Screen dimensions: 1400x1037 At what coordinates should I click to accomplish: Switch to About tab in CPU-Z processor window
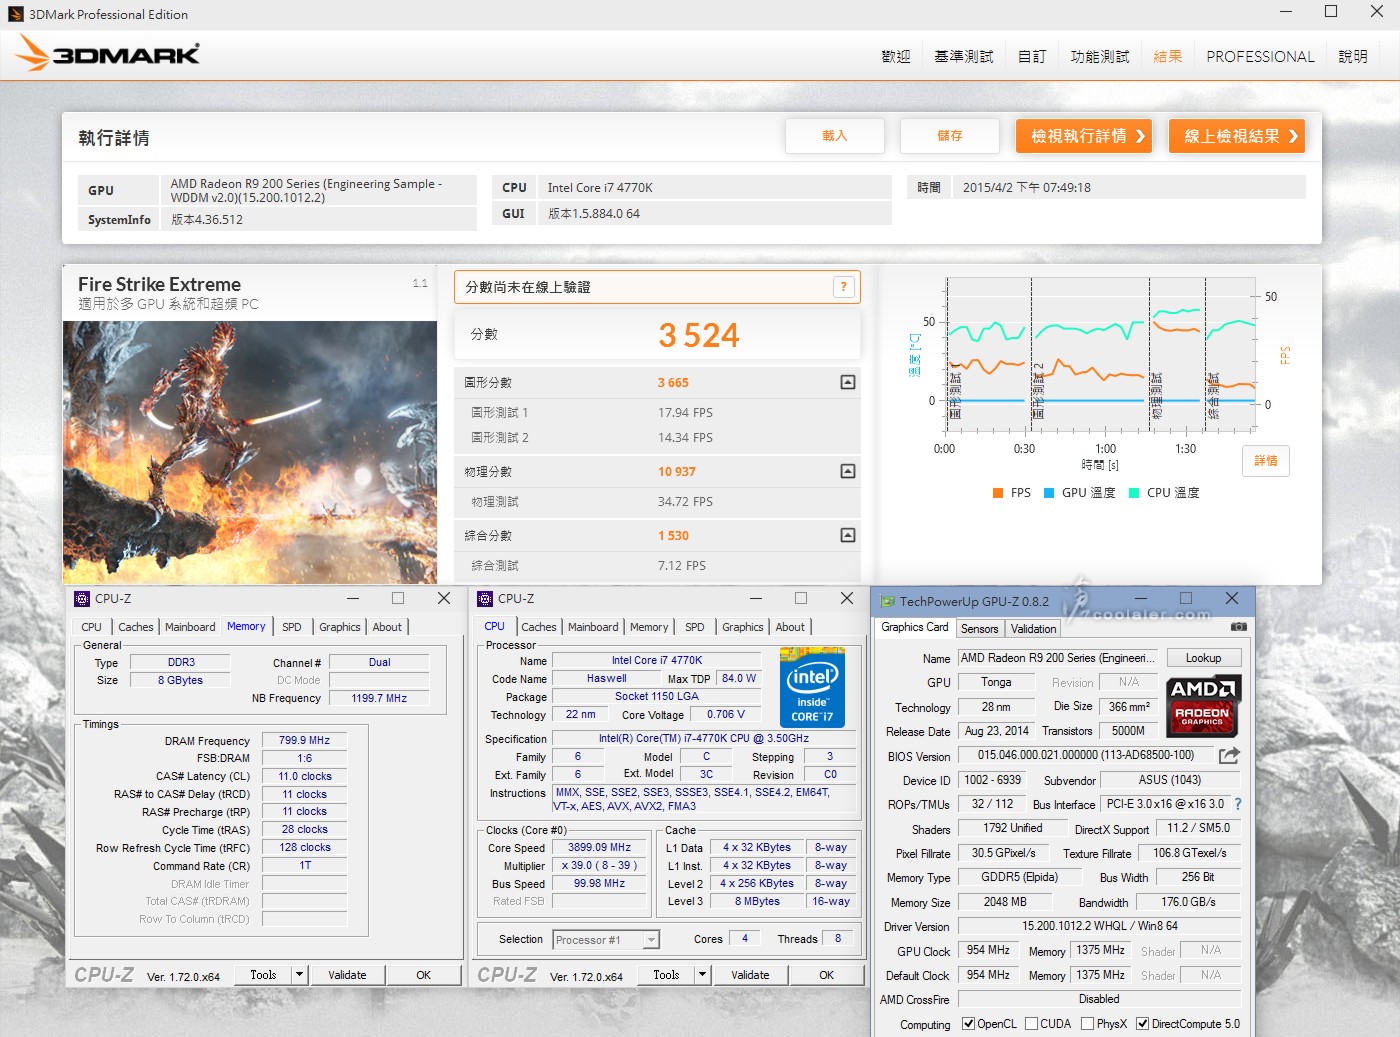790,627
